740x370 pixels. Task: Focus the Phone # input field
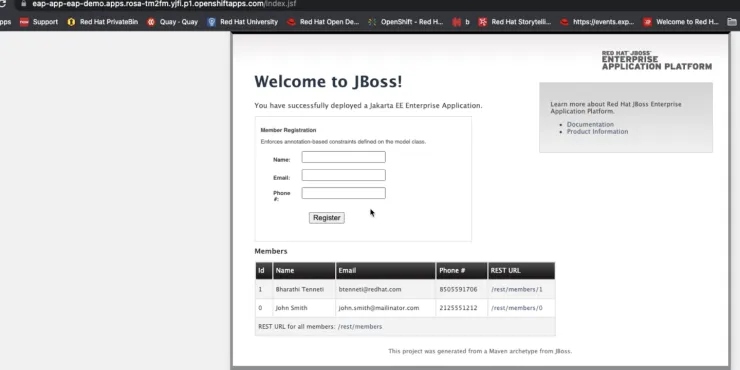pyautogui.click(x=344, y=193)
